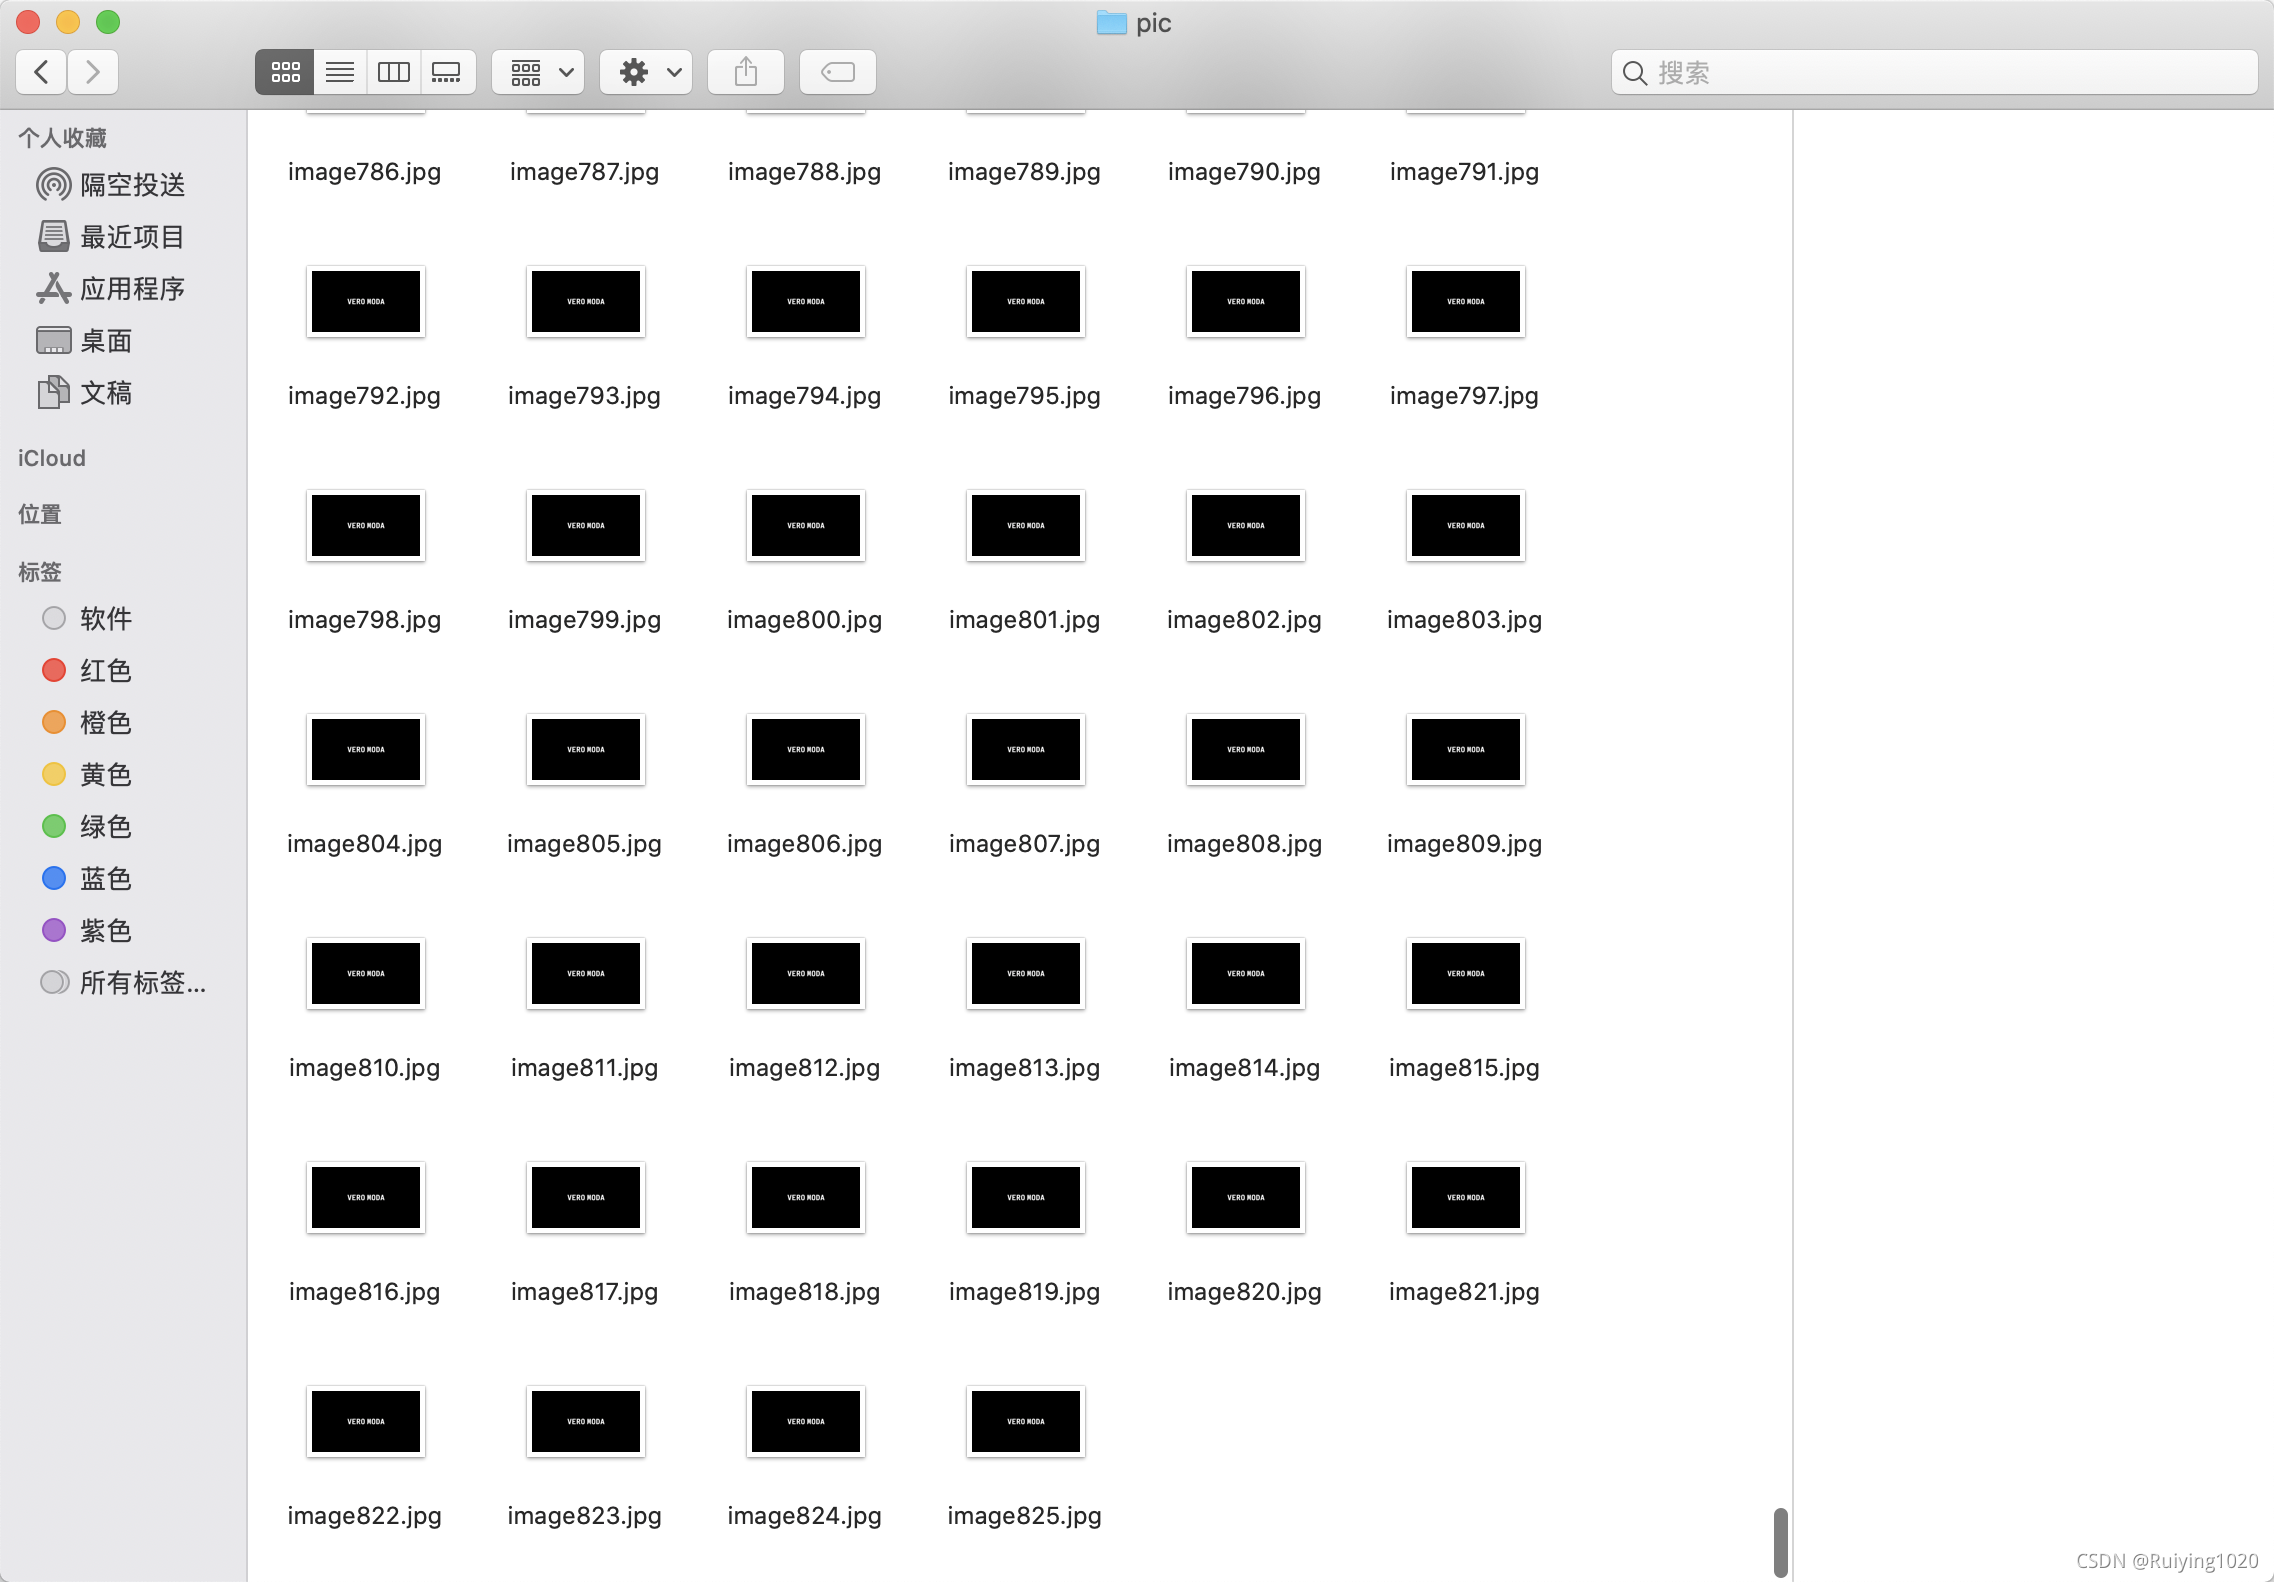Select image813.jpg thumbnail
Screen dimensions: 2274x1582
1026,973
